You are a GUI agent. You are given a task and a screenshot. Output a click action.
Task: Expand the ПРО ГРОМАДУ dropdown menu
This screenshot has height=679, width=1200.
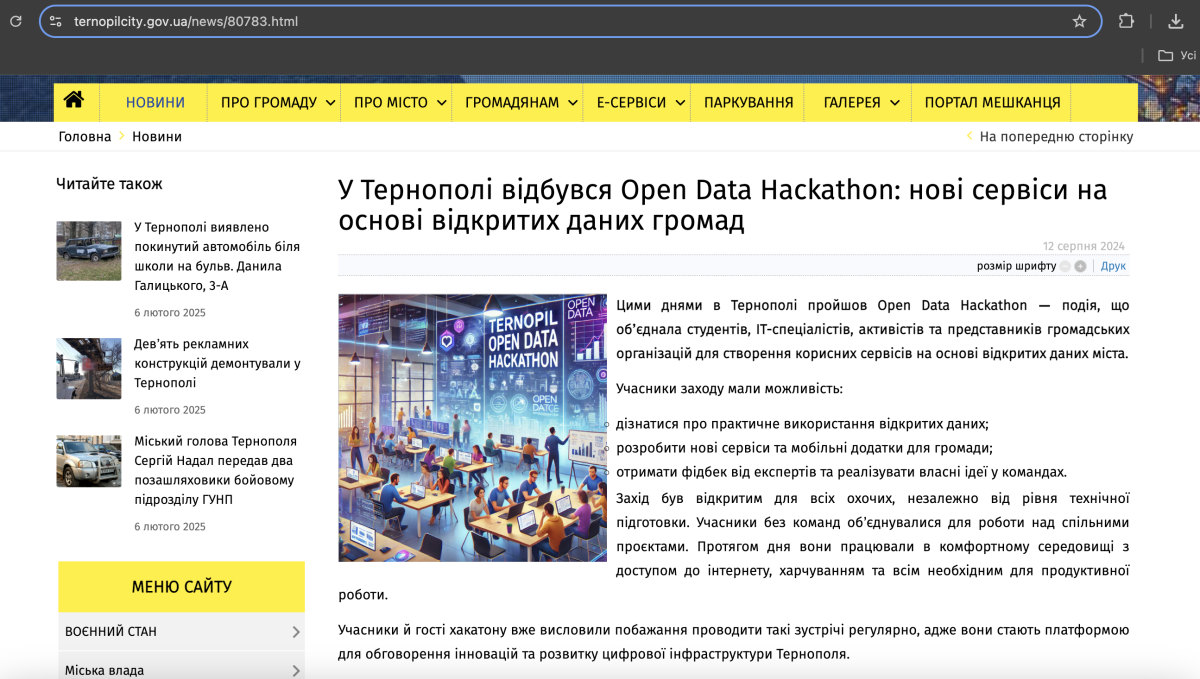click(275, 102)
